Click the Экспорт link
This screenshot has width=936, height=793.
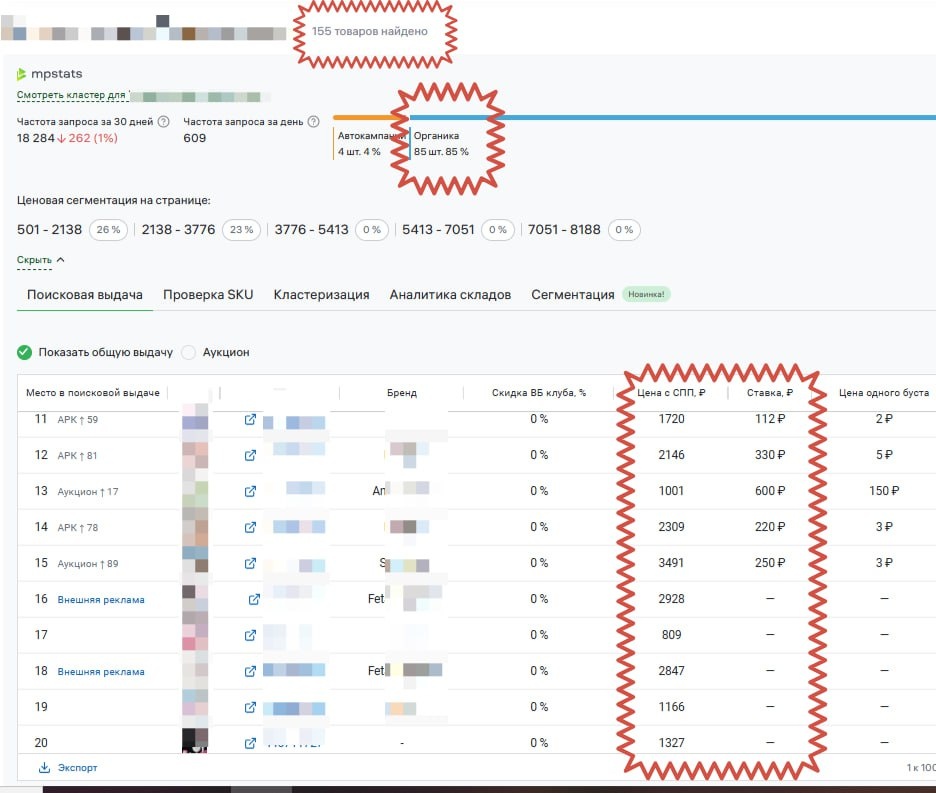(77, 767)
